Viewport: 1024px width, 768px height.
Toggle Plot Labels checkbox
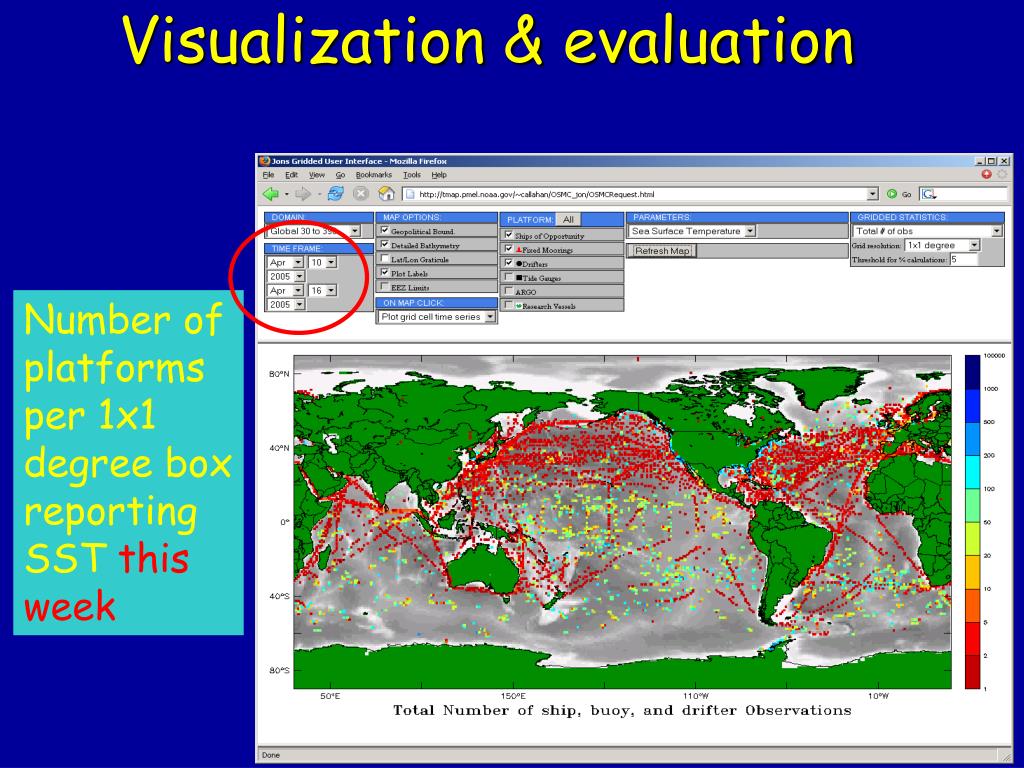tap(385, 272)
